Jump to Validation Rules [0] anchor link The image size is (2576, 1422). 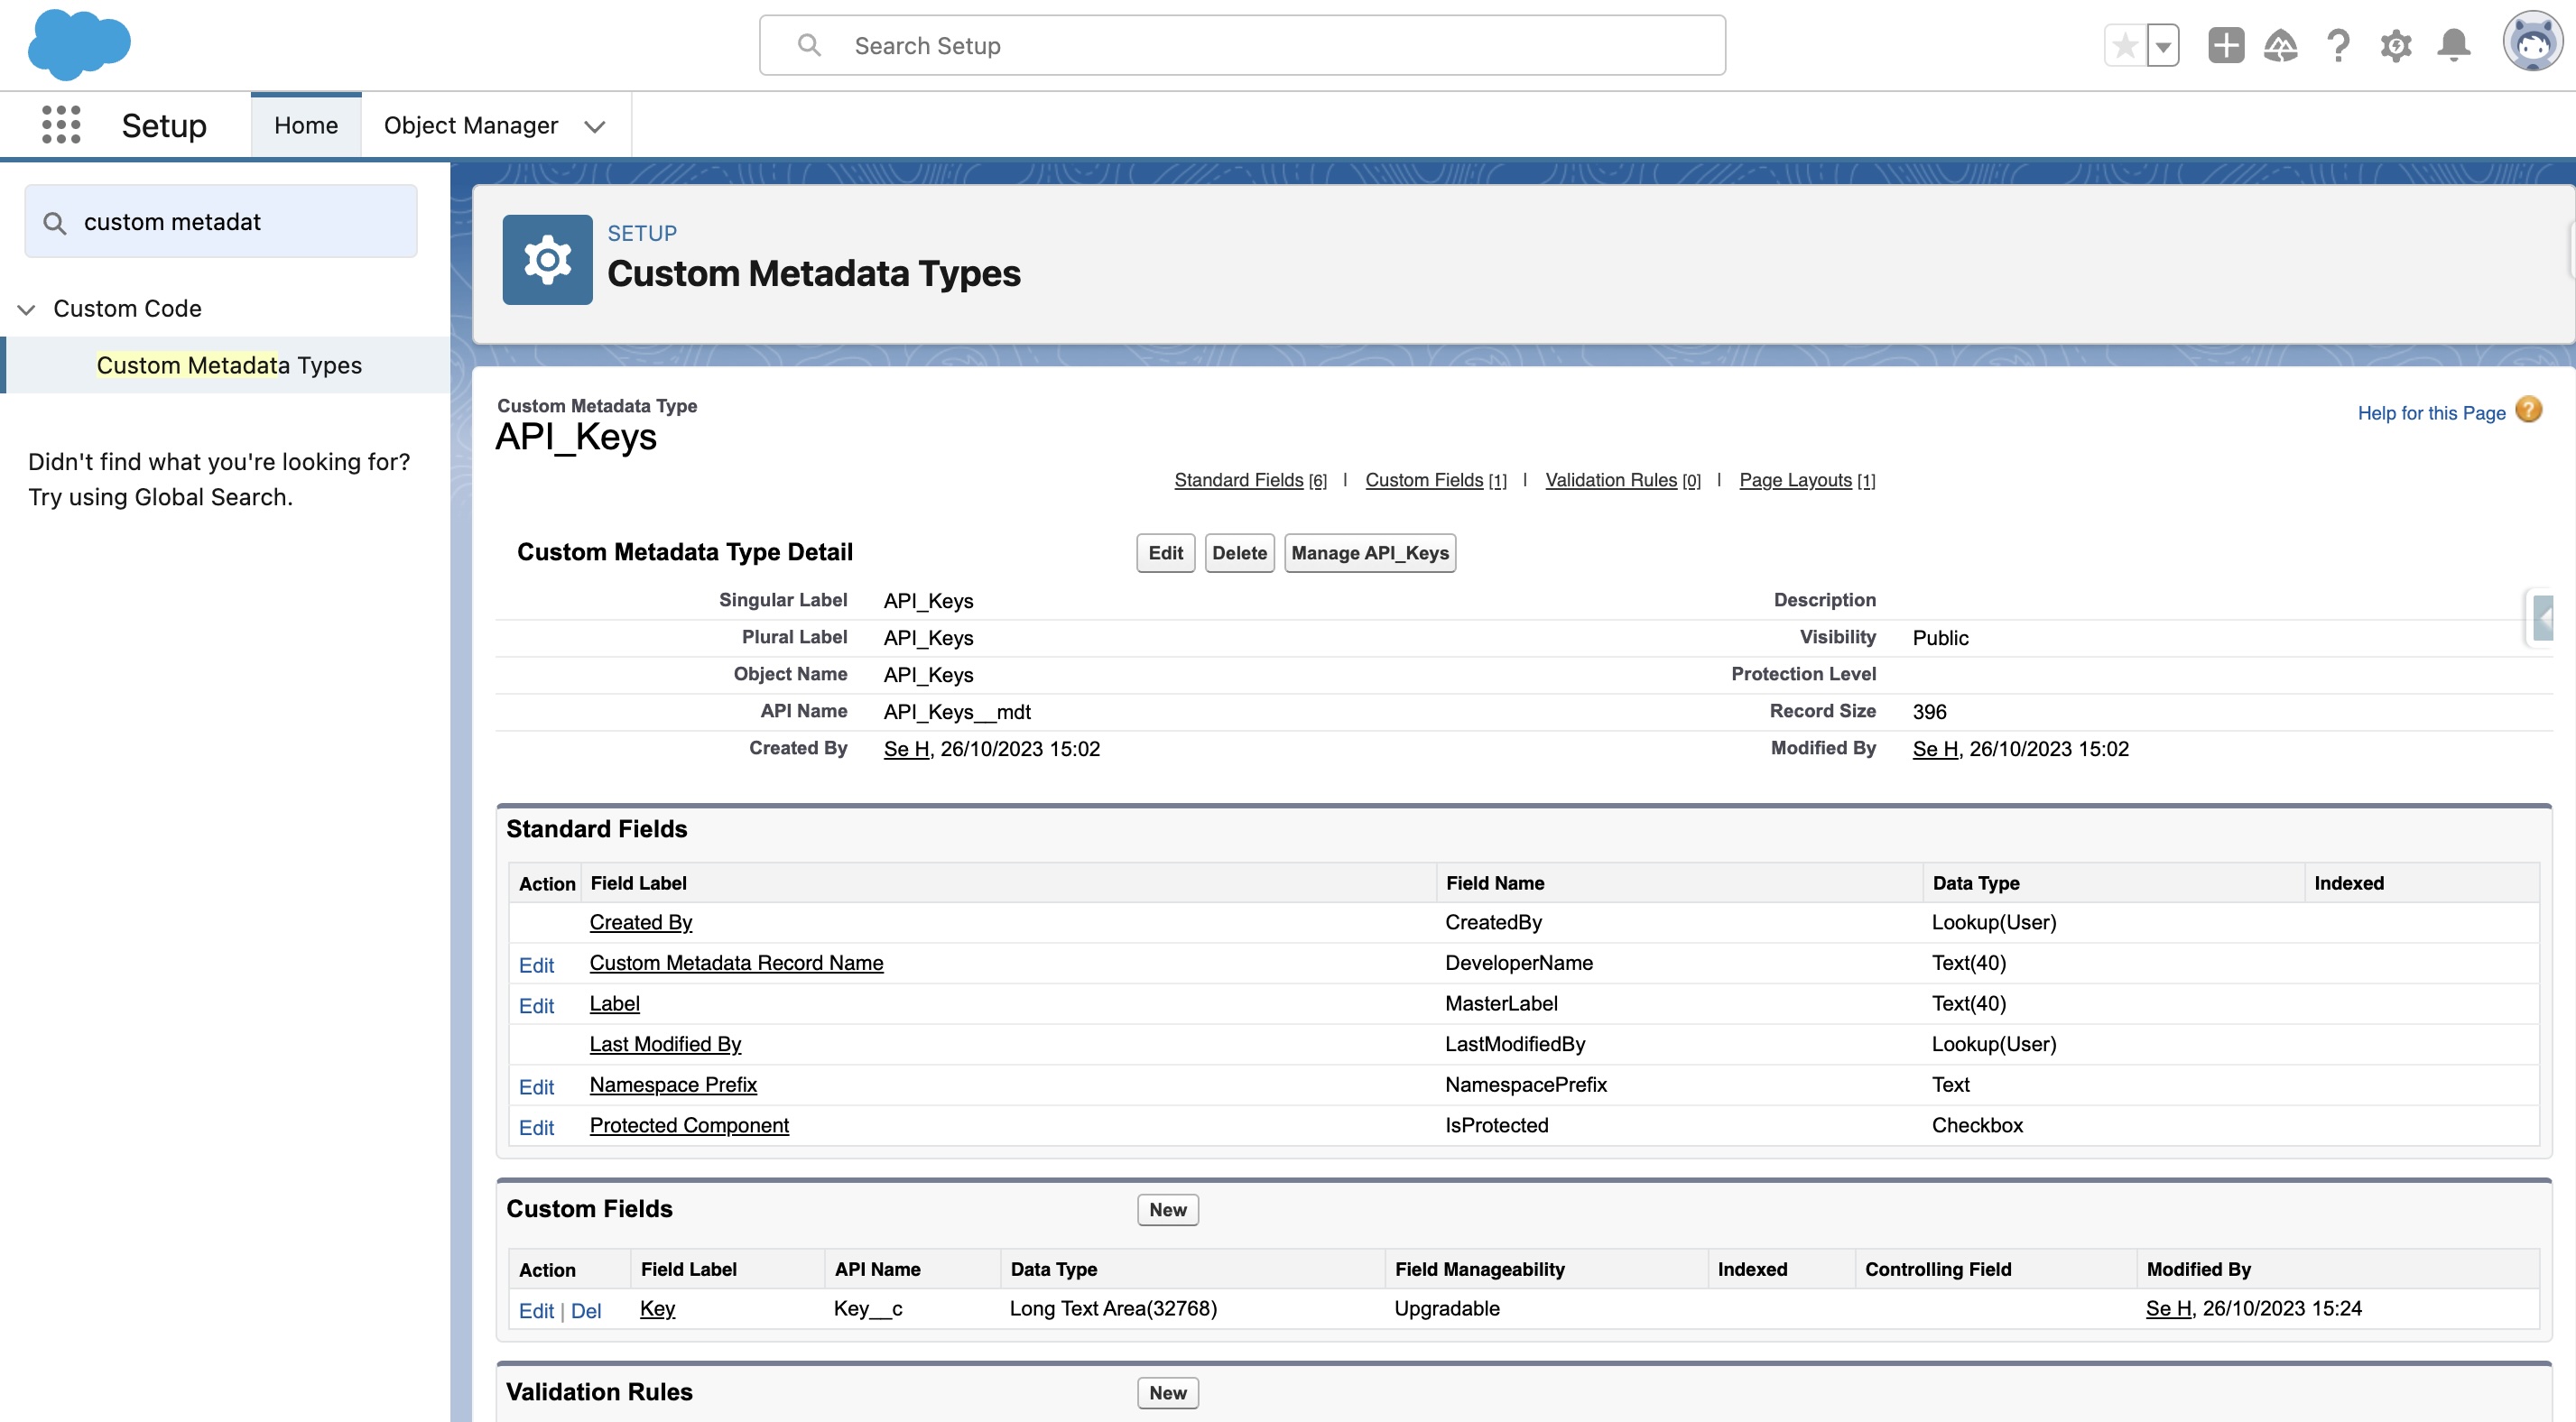(x=1623, y=480)
